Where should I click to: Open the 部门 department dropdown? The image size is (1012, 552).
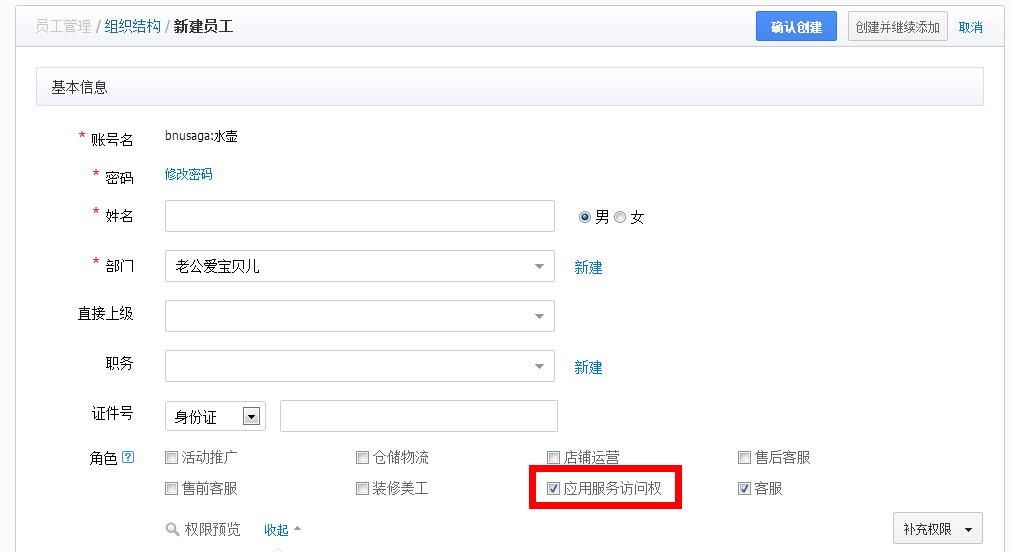(359, 266)
